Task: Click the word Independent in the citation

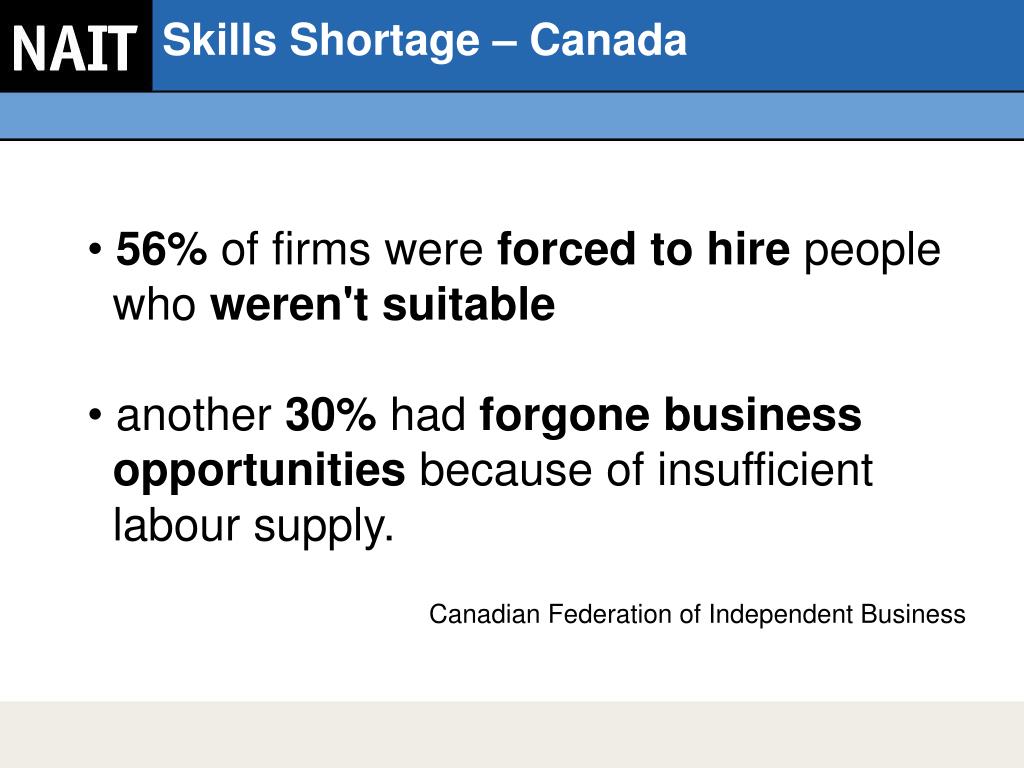Action: coord(781,615)
